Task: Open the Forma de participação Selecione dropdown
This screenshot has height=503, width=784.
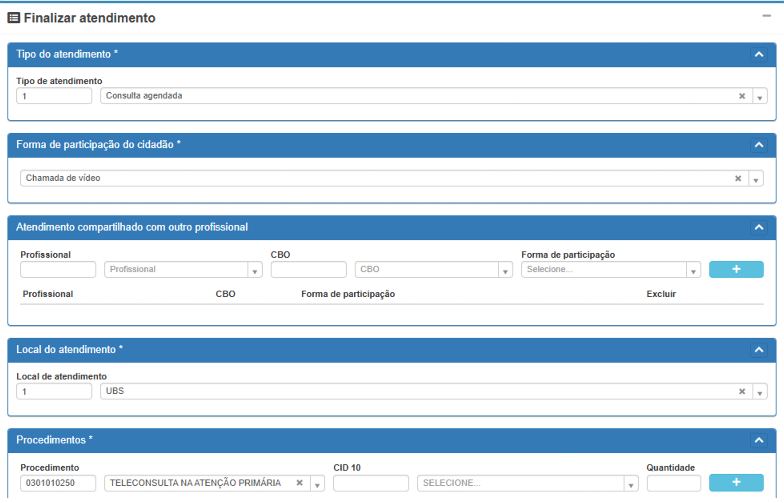Action: (692, 270)
